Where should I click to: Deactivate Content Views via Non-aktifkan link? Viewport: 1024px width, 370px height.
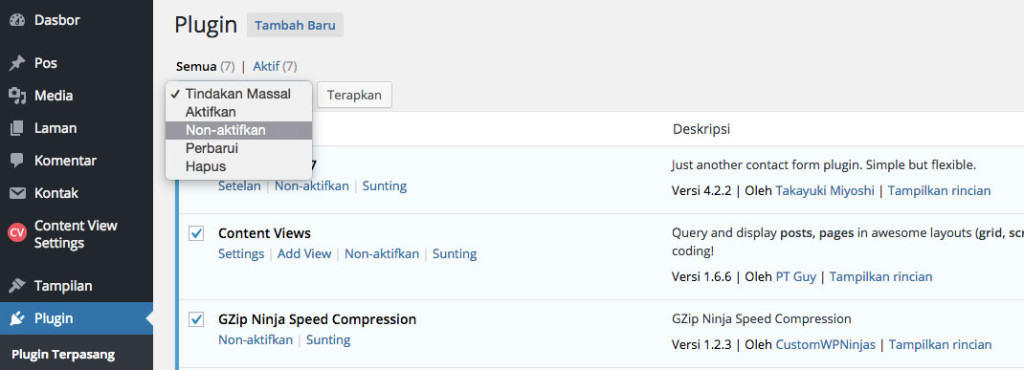382,254
